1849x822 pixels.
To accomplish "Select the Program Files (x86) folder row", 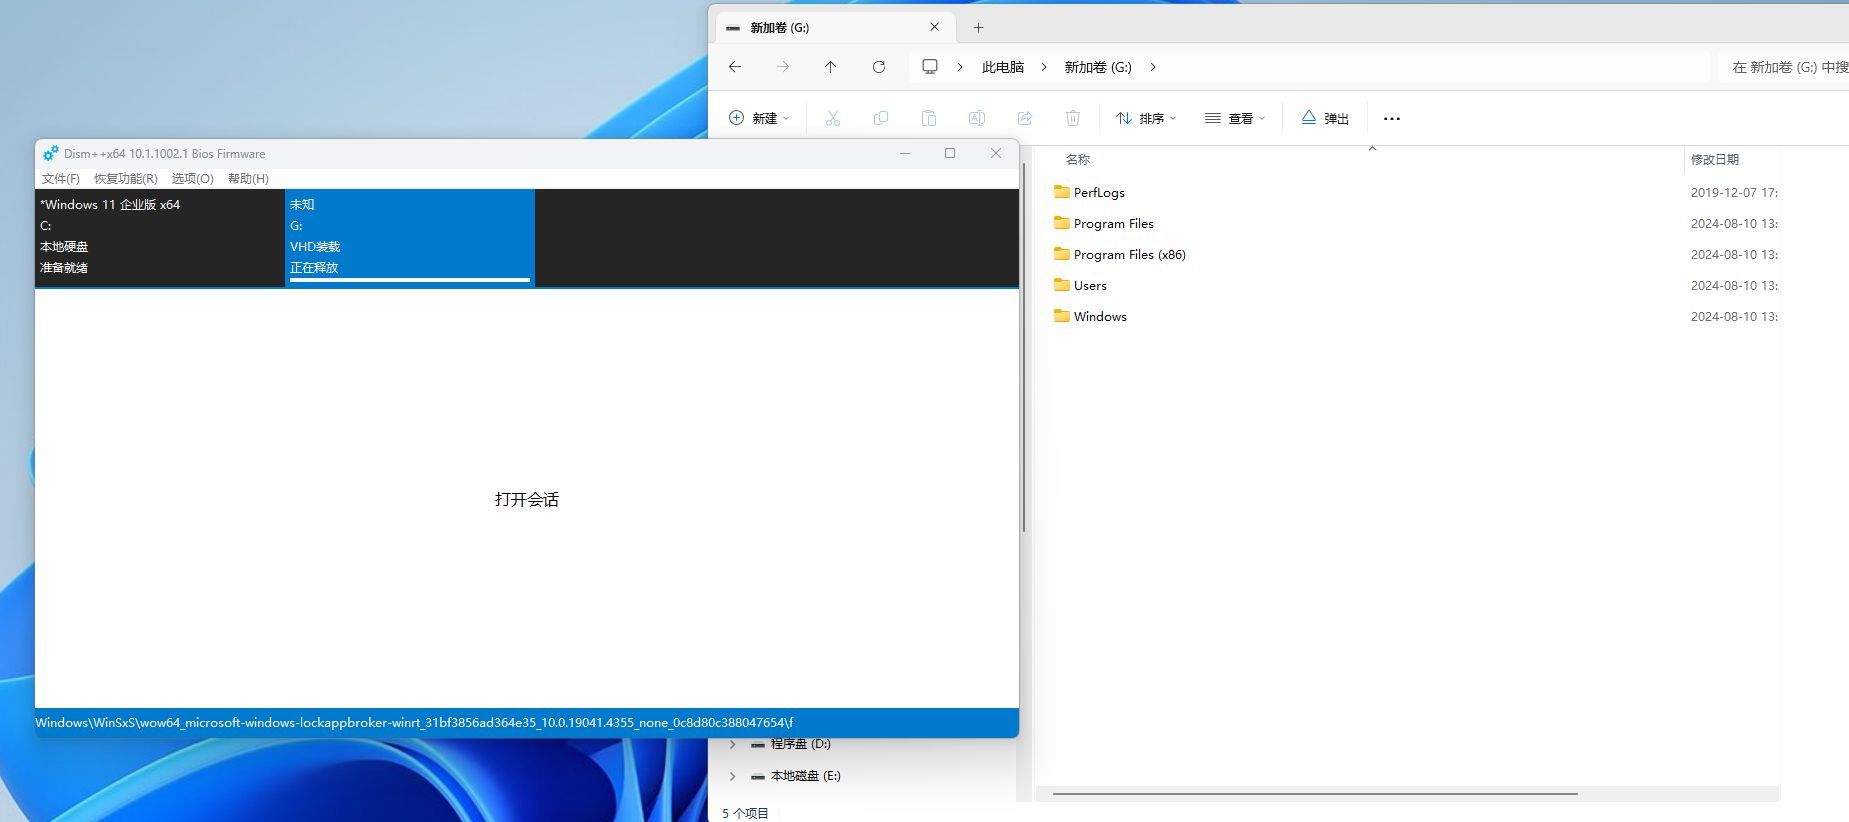I will 1415,254.
